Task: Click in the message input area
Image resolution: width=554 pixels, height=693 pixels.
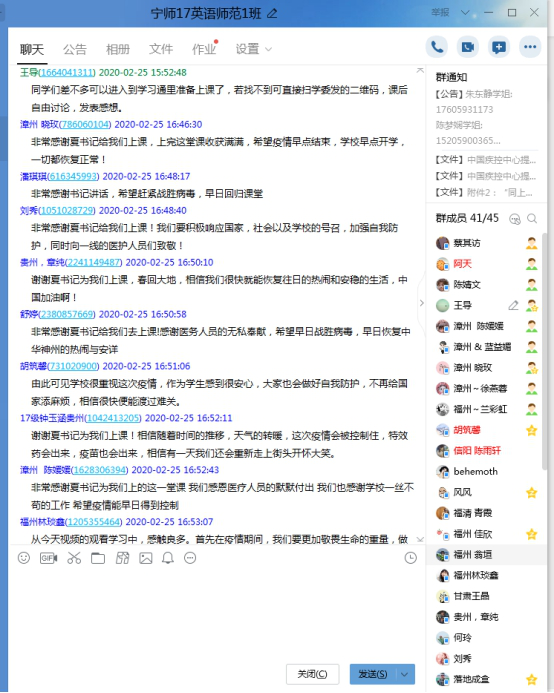Action: (217, 614)
